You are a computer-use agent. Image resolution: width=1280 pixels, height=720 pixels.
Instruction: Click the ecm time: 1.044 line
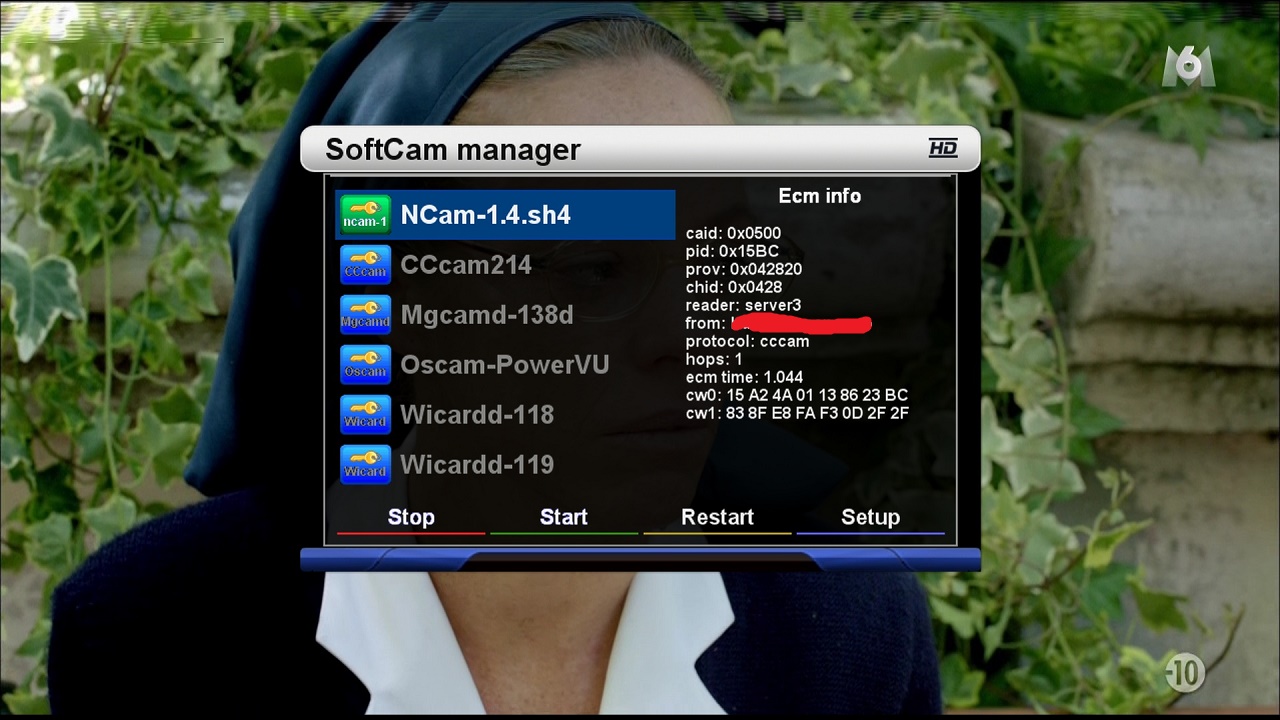(x=744, y=377)
